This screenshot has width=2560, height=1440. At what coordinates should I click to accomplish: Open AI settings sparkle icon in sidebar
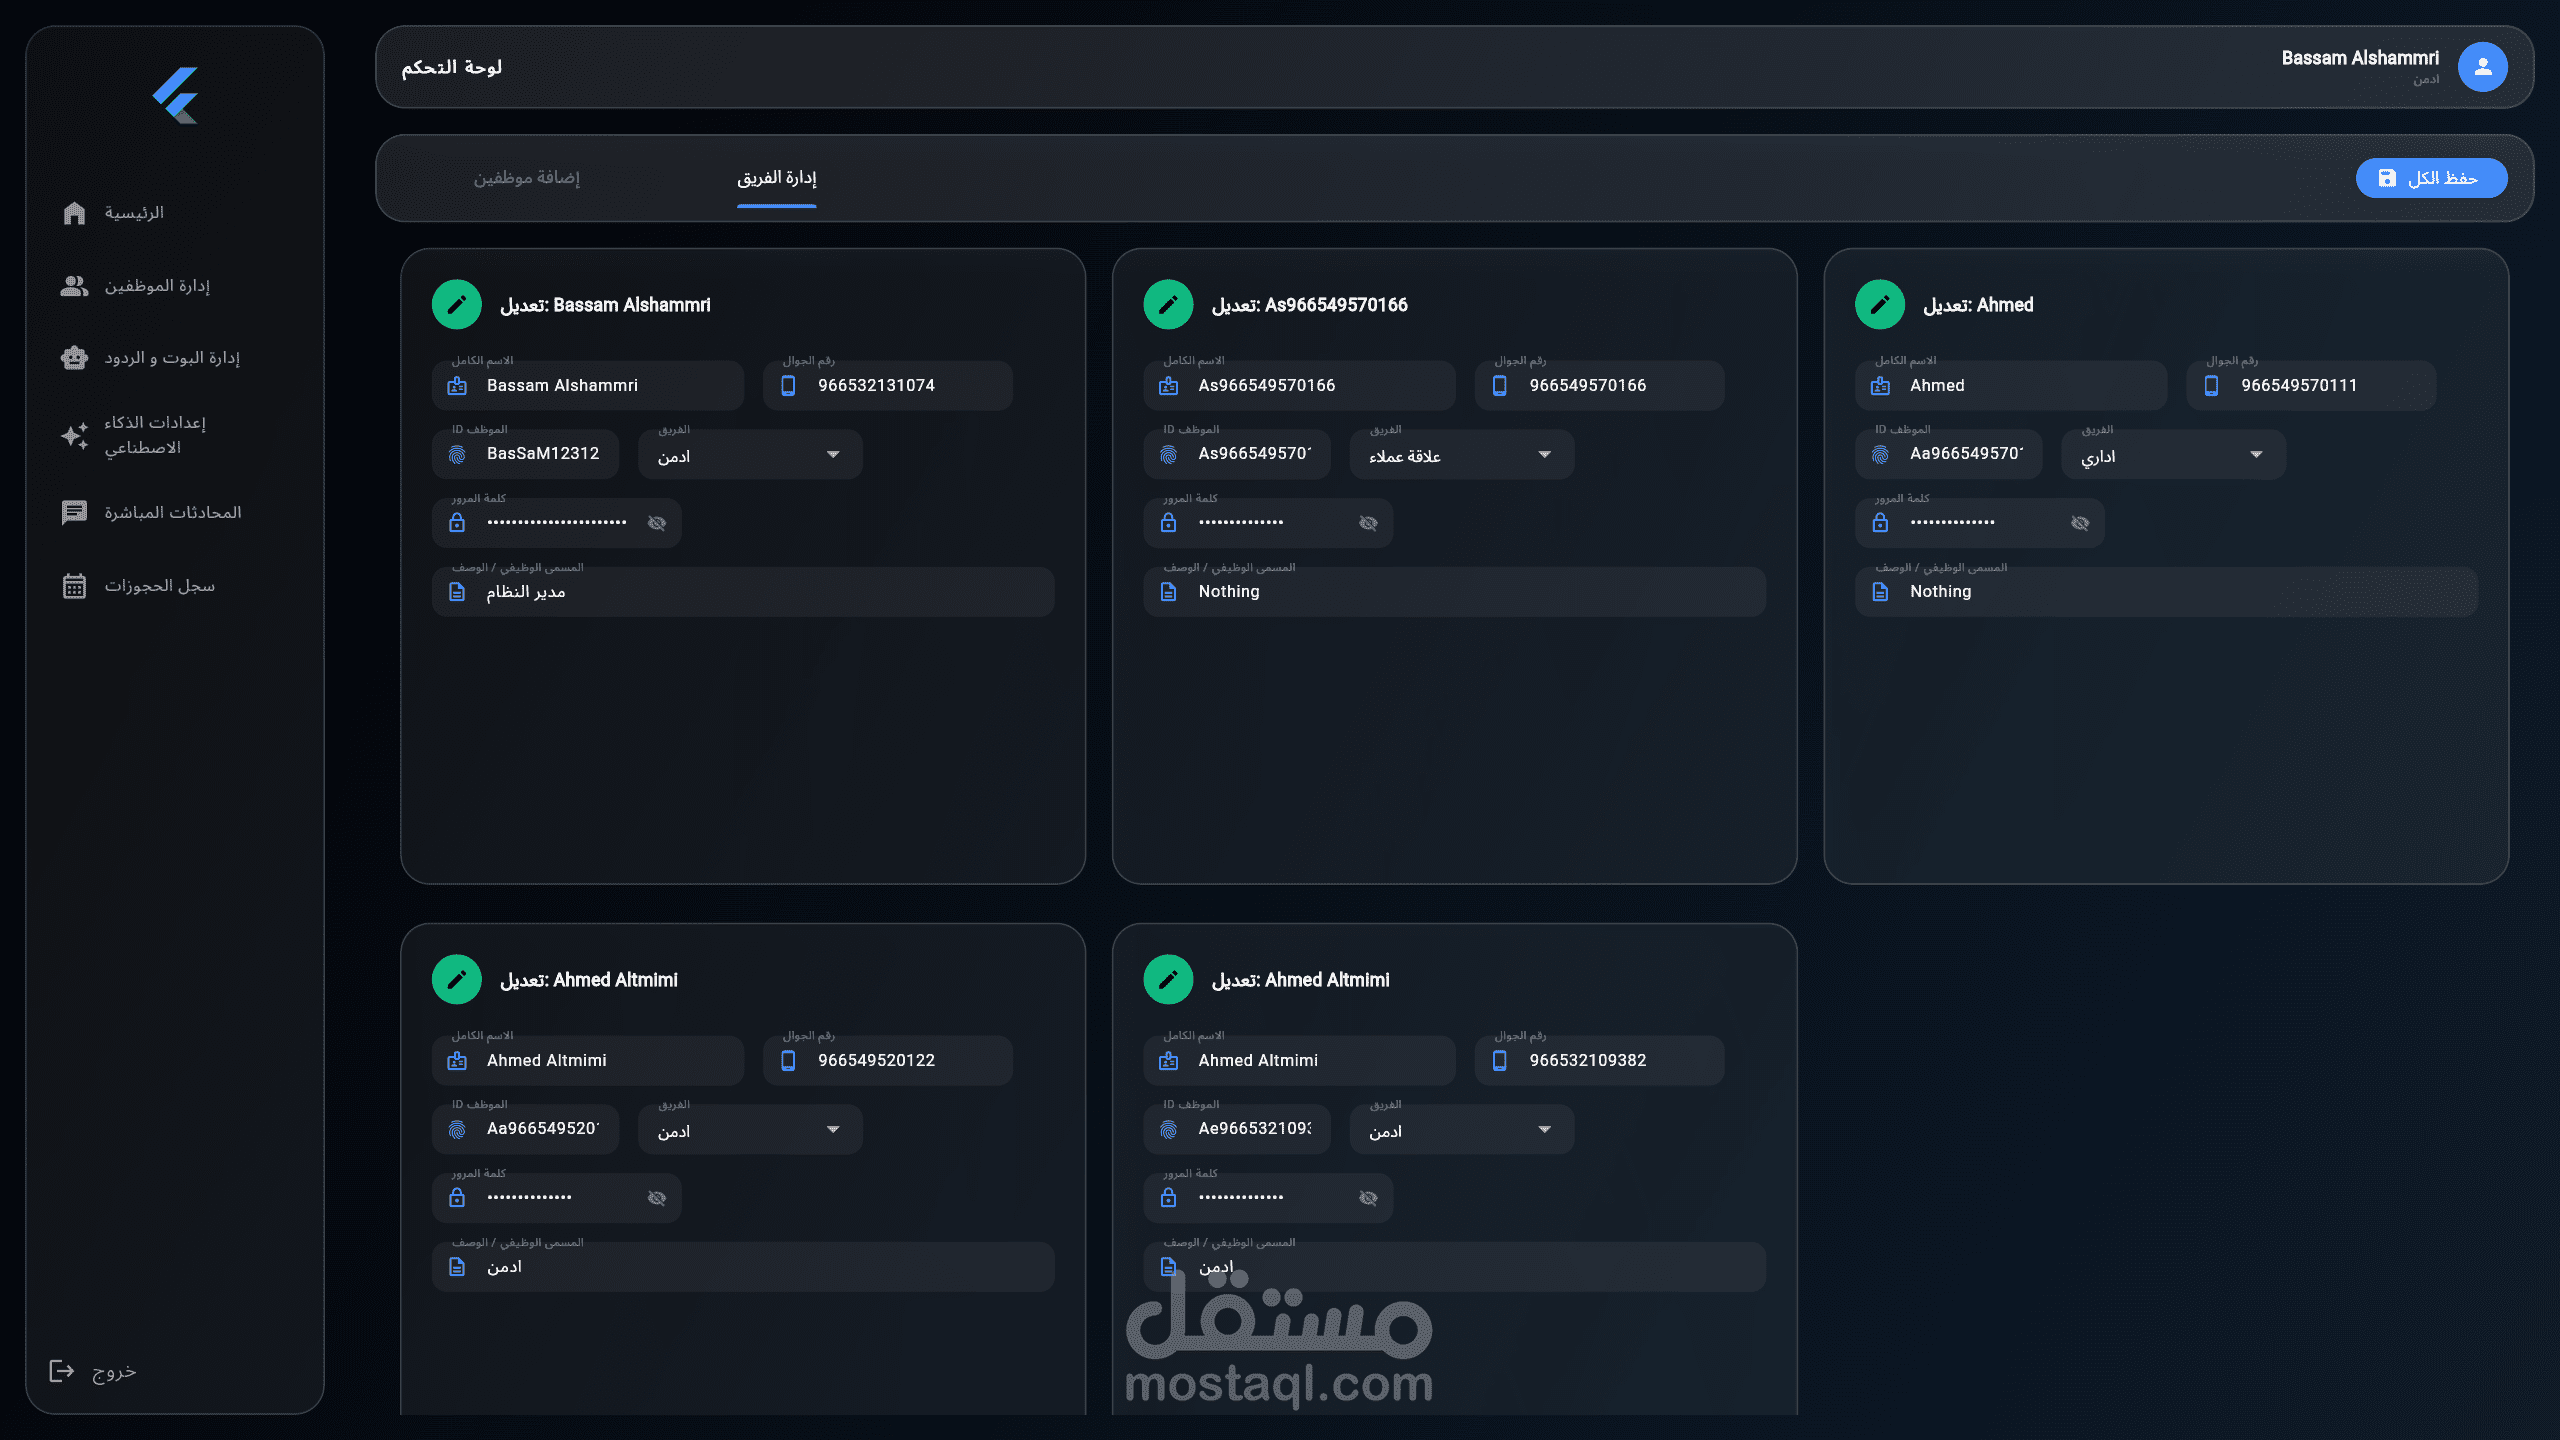(x=74, y=435)
